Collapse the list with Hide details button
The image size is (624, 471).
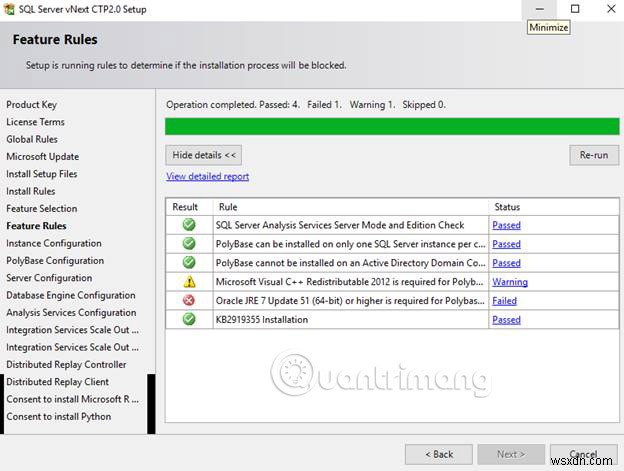203,155
